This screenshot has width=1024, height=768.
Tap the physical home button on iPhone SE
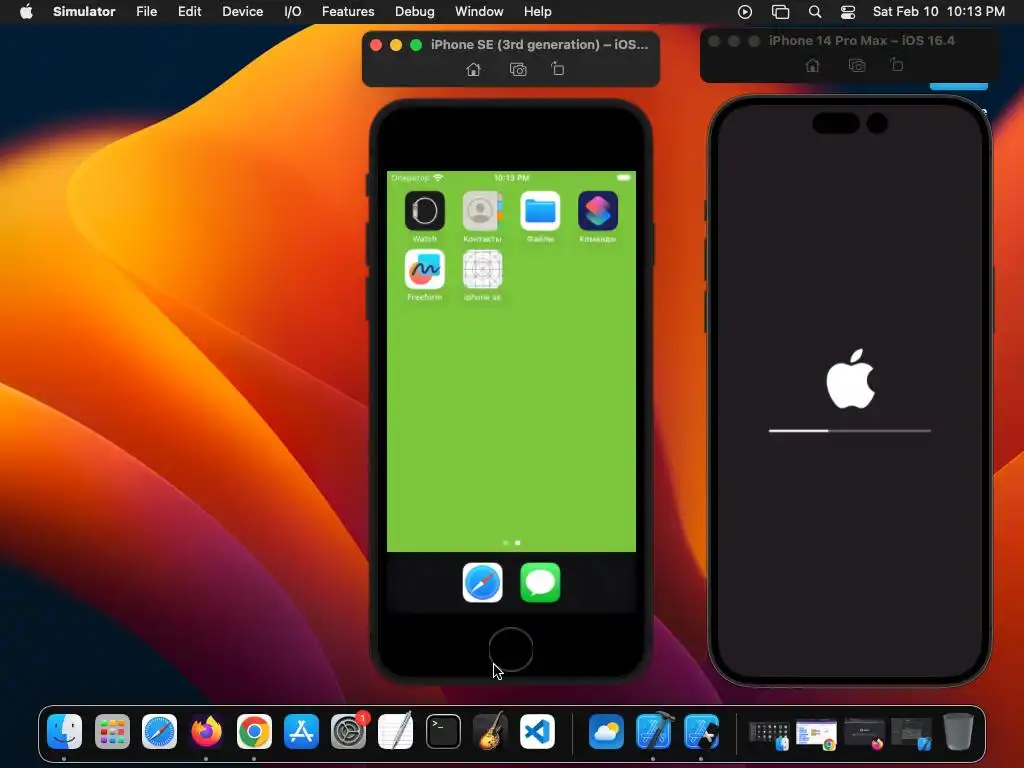[x=511, y=649]
